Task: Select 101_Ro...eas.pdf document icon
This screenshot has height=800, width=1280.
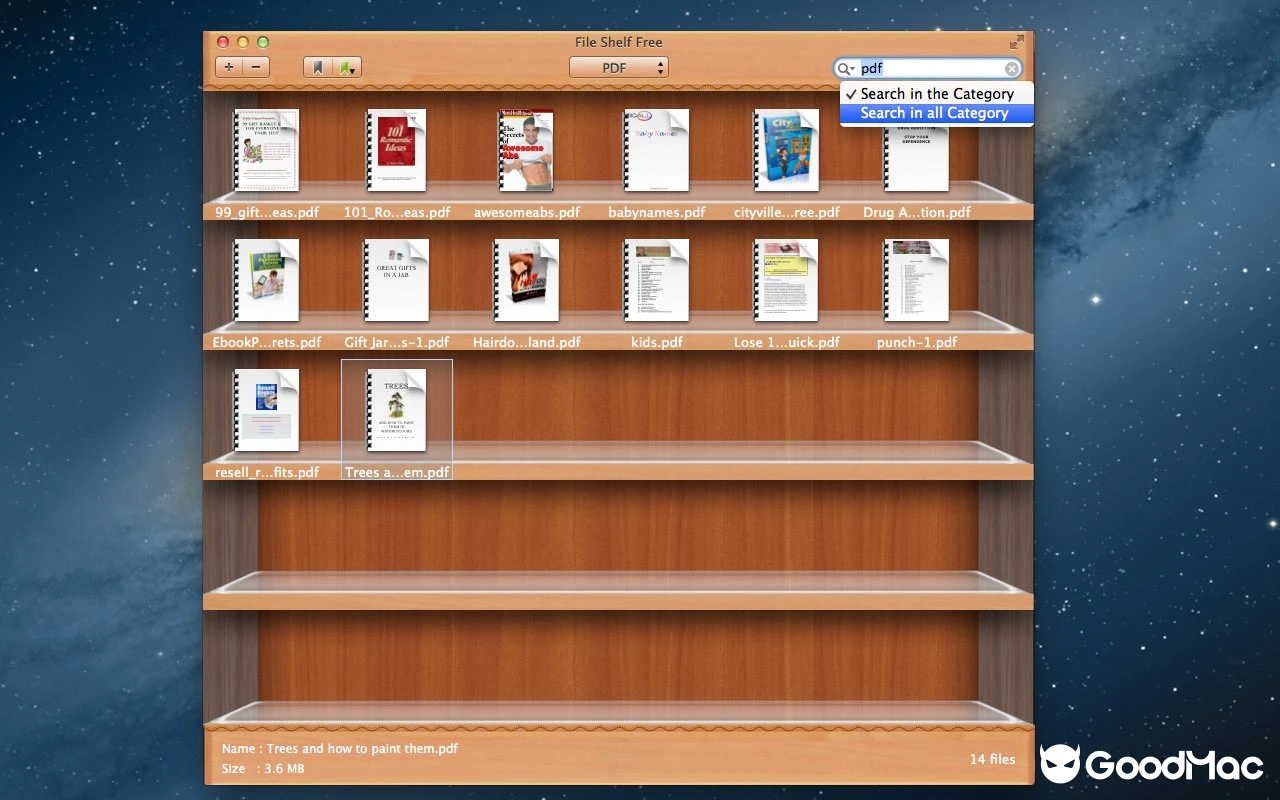Action: tap(396, 150)
